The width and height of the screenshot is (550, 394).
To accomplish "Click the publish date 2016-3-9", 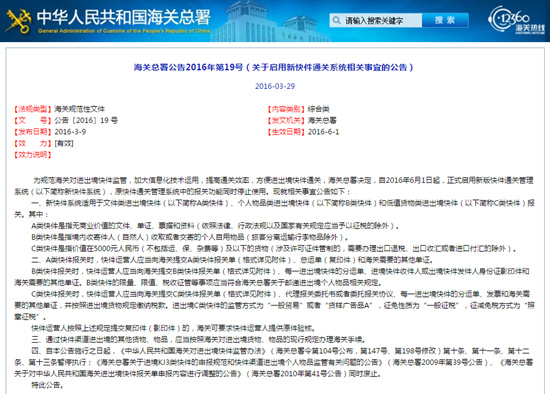I will coord(70,132).
